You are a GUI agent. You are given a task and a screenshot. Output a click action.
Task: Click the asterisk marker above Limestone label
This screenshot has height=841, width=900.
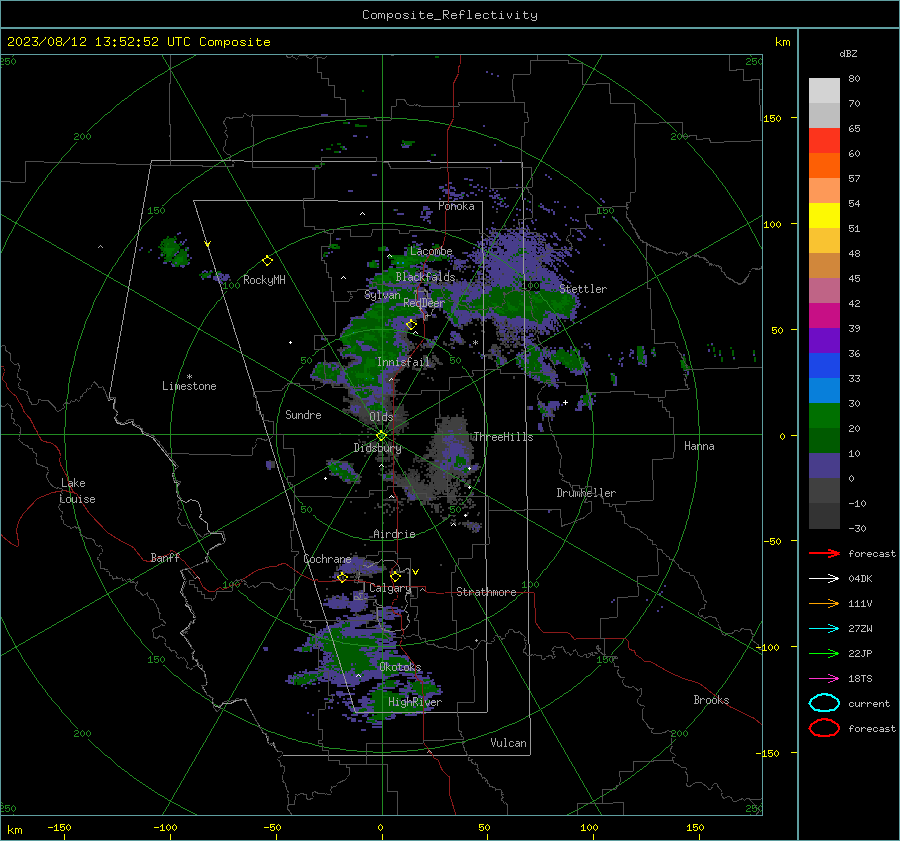[189, 377]
